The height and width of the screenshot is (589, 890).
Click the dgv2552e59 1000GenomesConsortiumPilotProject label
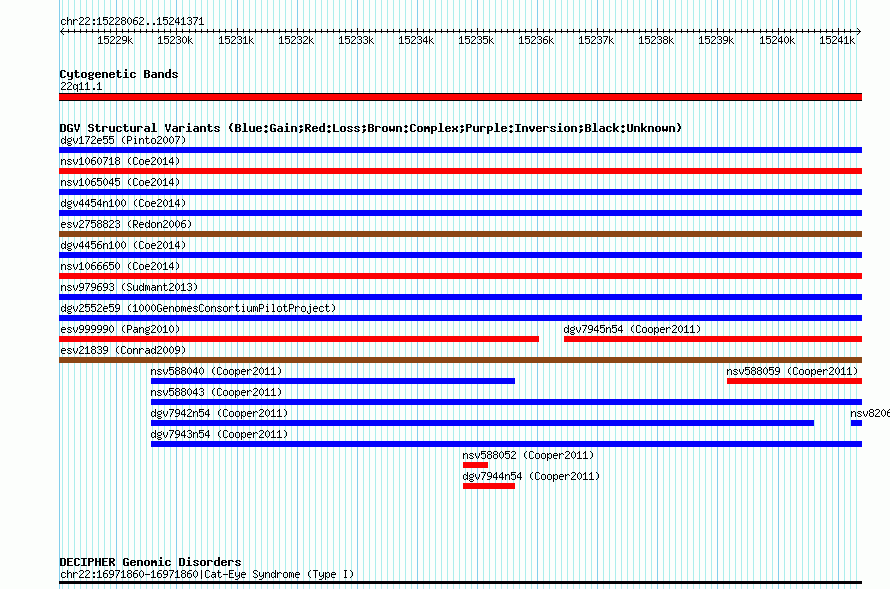click(x=198, y=309)
